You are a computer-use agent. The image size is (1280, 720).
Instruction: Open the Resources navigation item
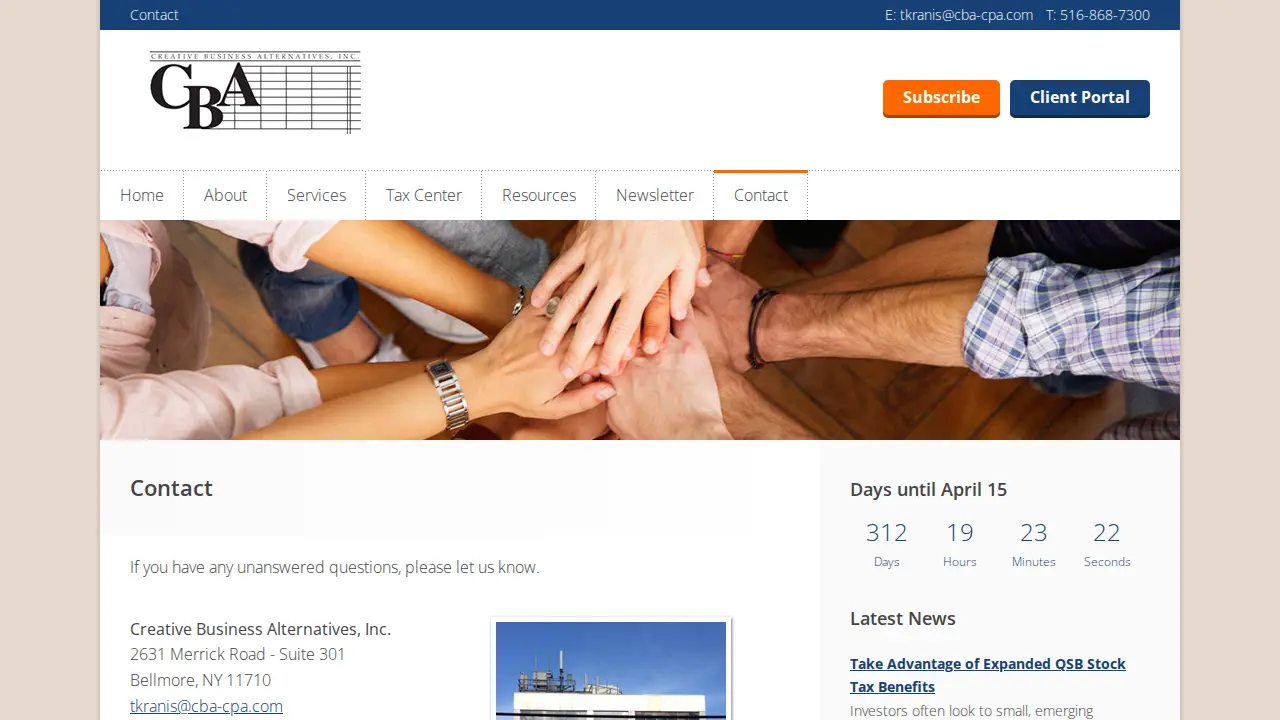[539, 195]
